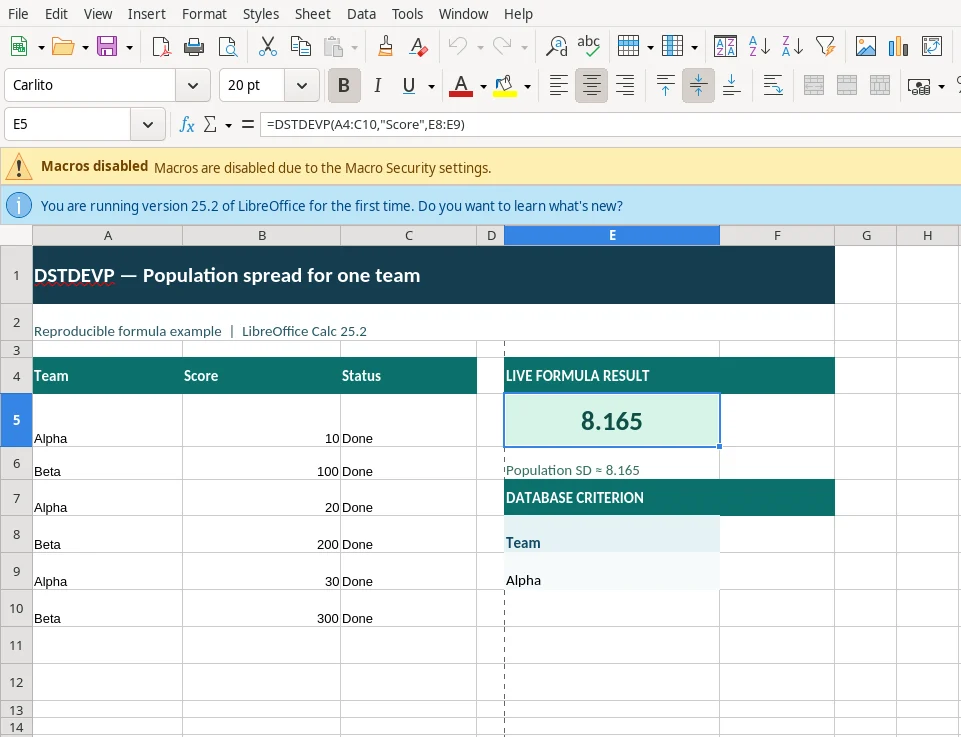This screenshot has height=737, width=961.
Task: Toggle Italic formatting
Action: coord(378,85)
